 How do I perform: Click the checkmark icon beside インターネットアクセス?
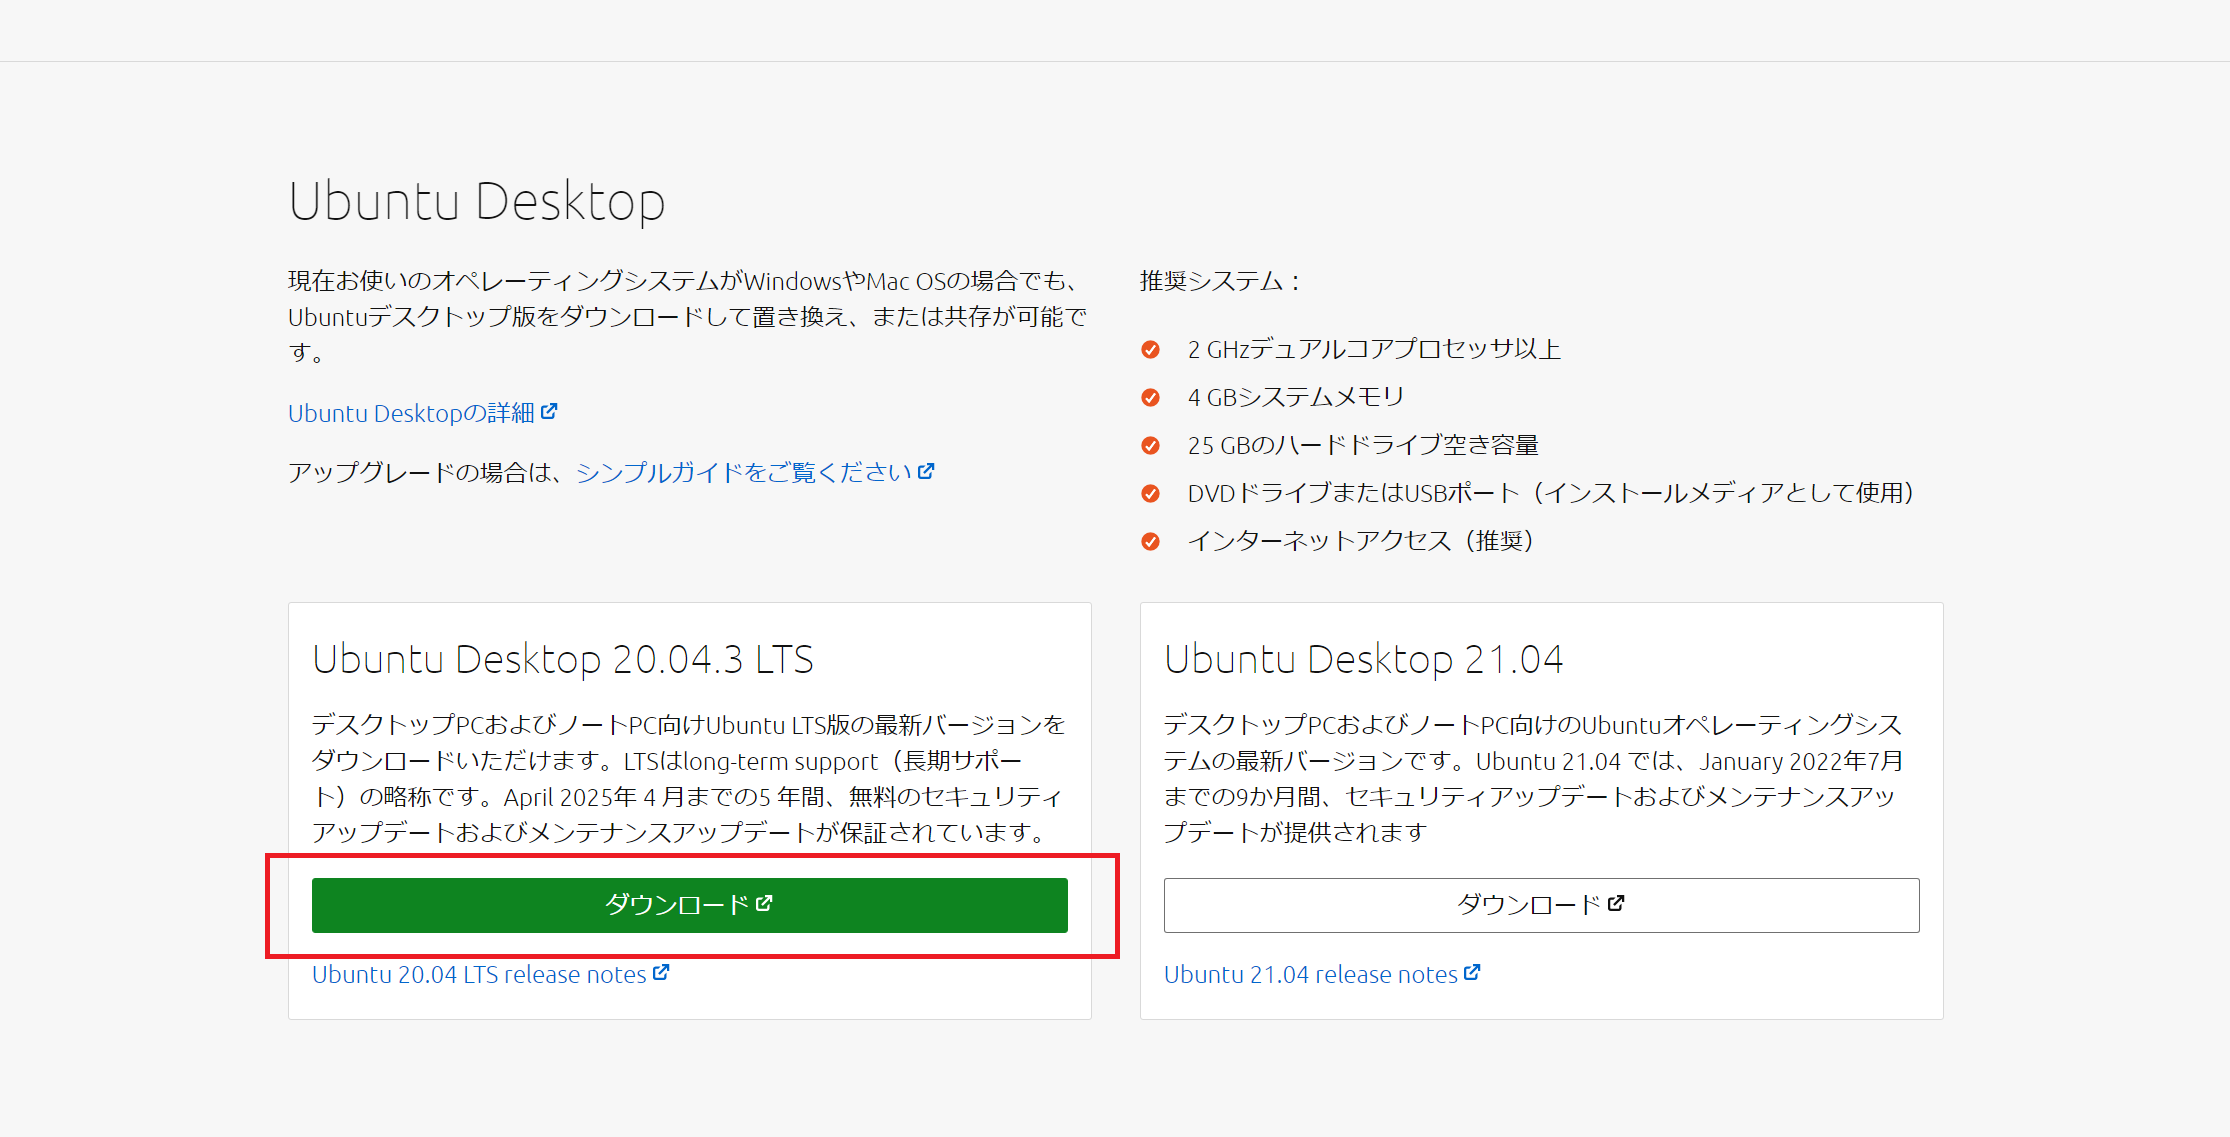point(1151,541)
